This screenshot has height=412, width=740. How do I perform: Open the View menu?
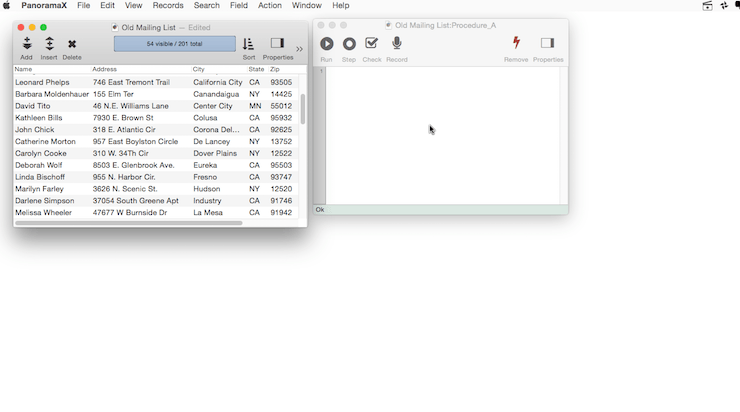(134, 6)
